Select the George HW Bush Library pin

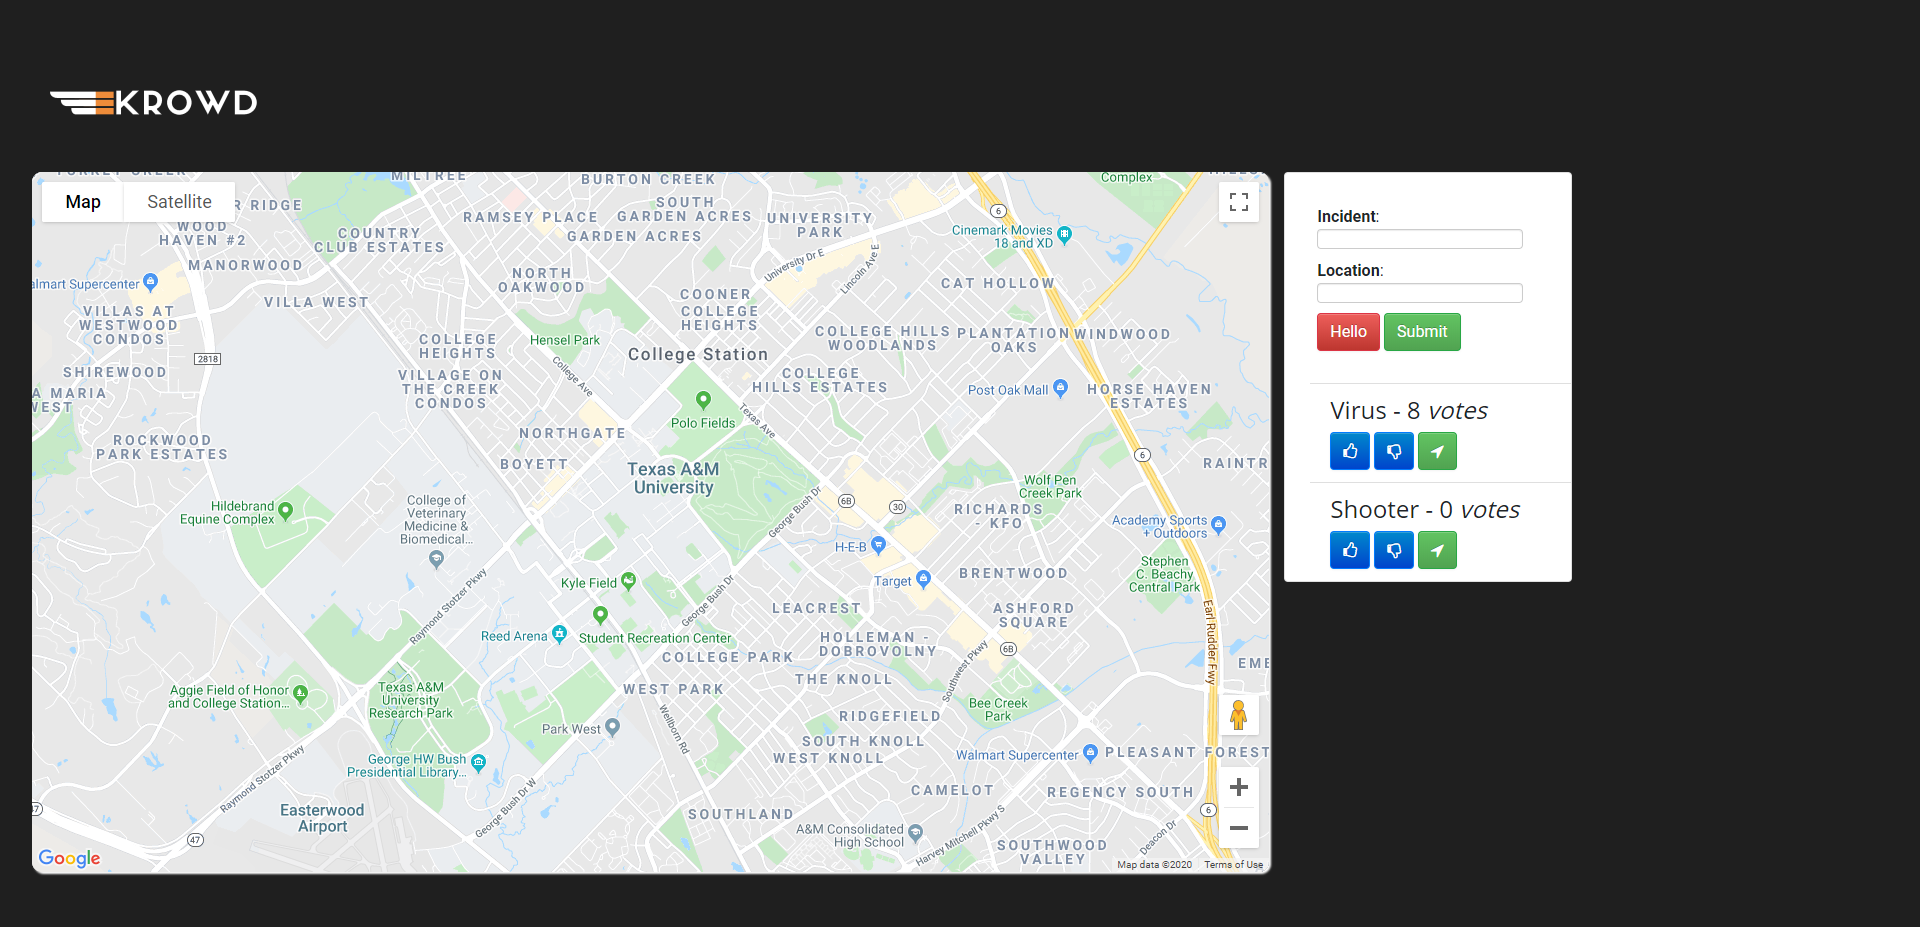coord(478,763)
